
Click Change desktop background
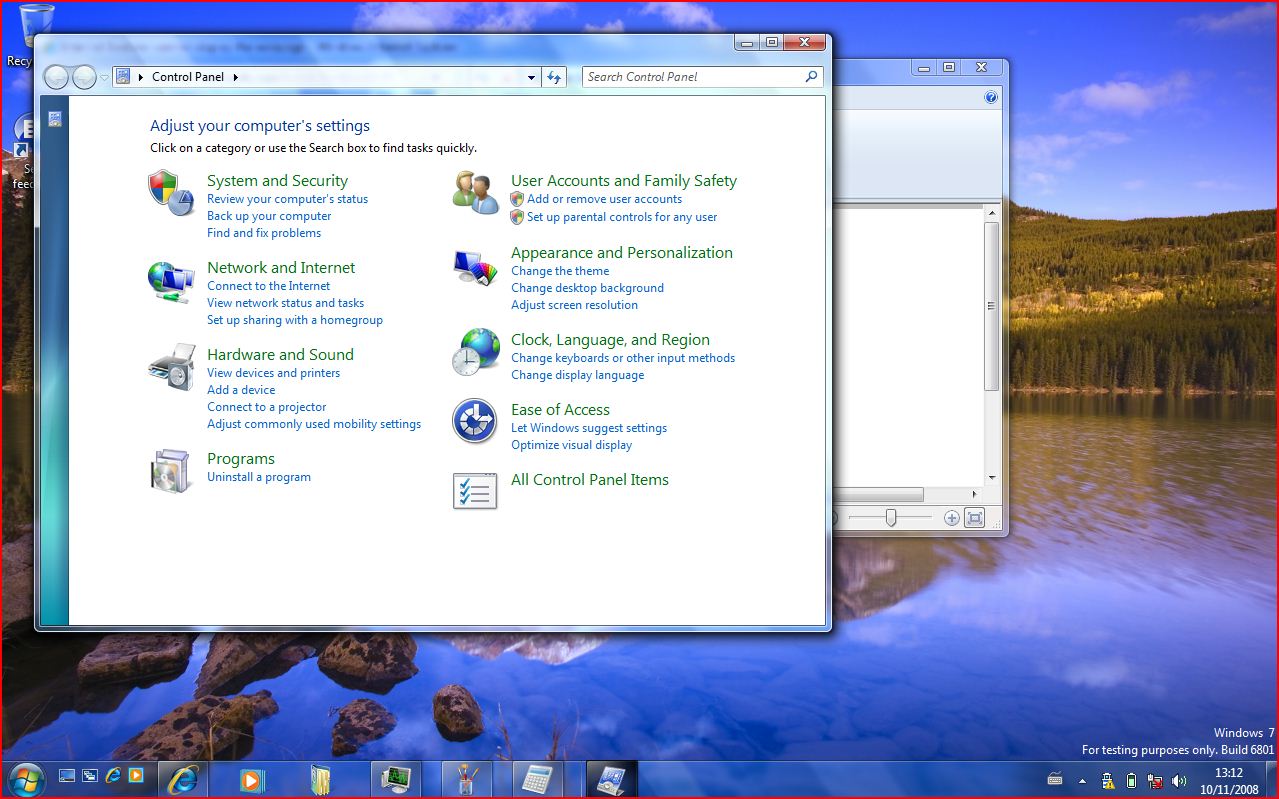tap(587, 288)
